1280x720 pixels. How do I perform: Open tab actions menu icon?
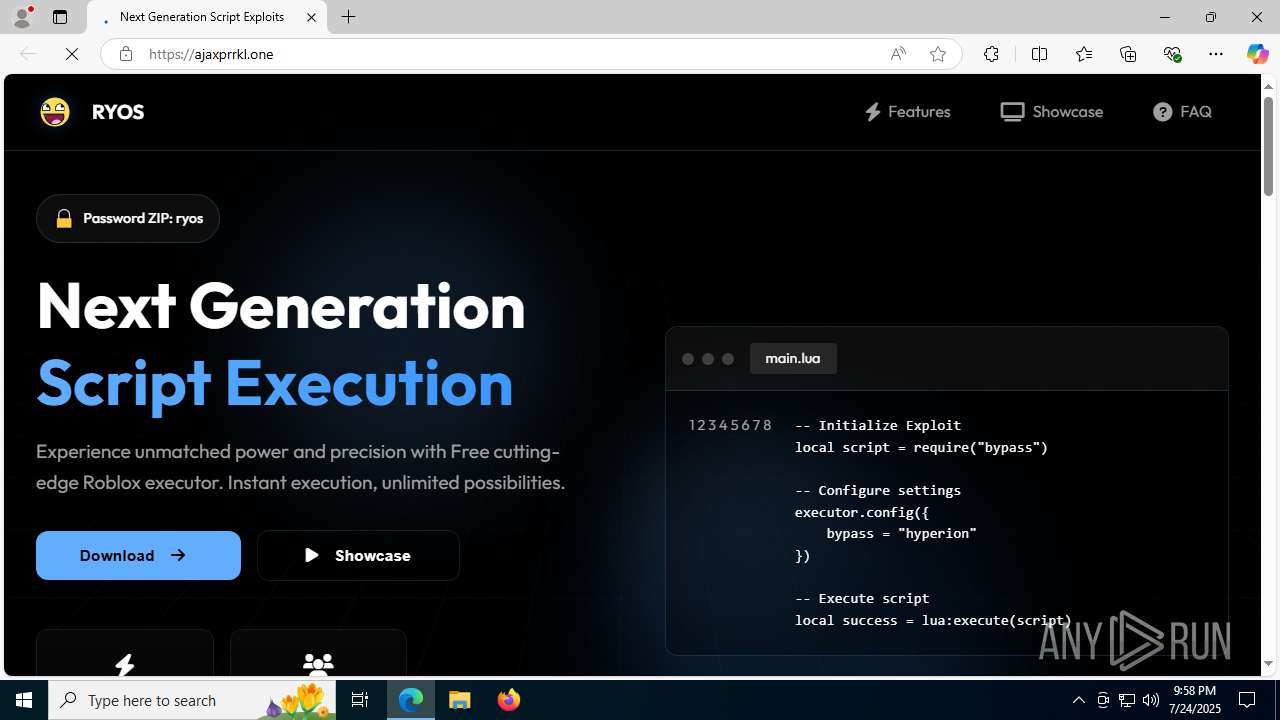[x=60, y=17]
